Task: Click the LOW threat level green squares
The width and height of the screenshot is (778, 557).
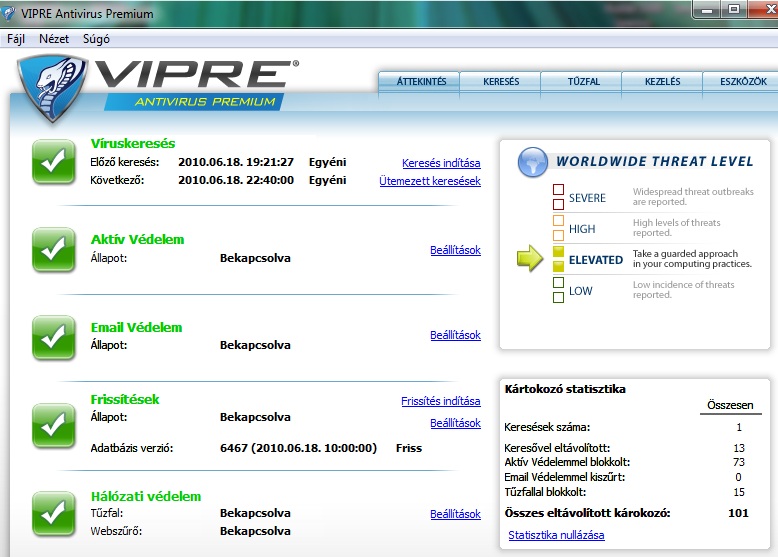Action: pos(558,290)
